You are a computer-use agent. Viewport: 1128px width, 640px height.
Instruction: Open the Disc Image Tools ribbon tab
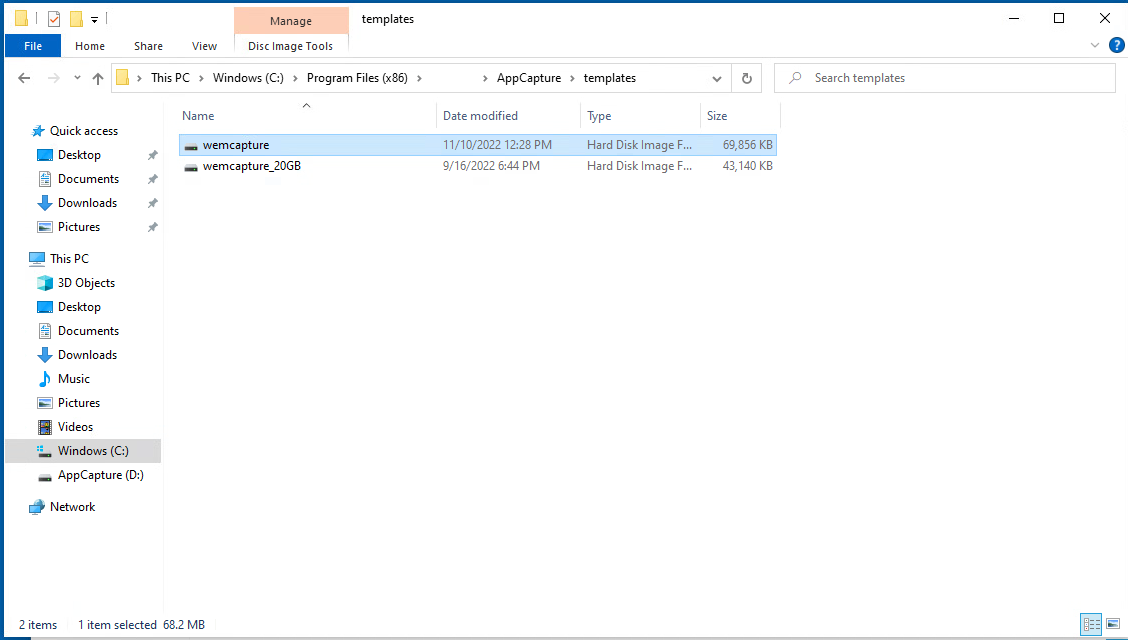pyautogui.click(x=291, y=45)
